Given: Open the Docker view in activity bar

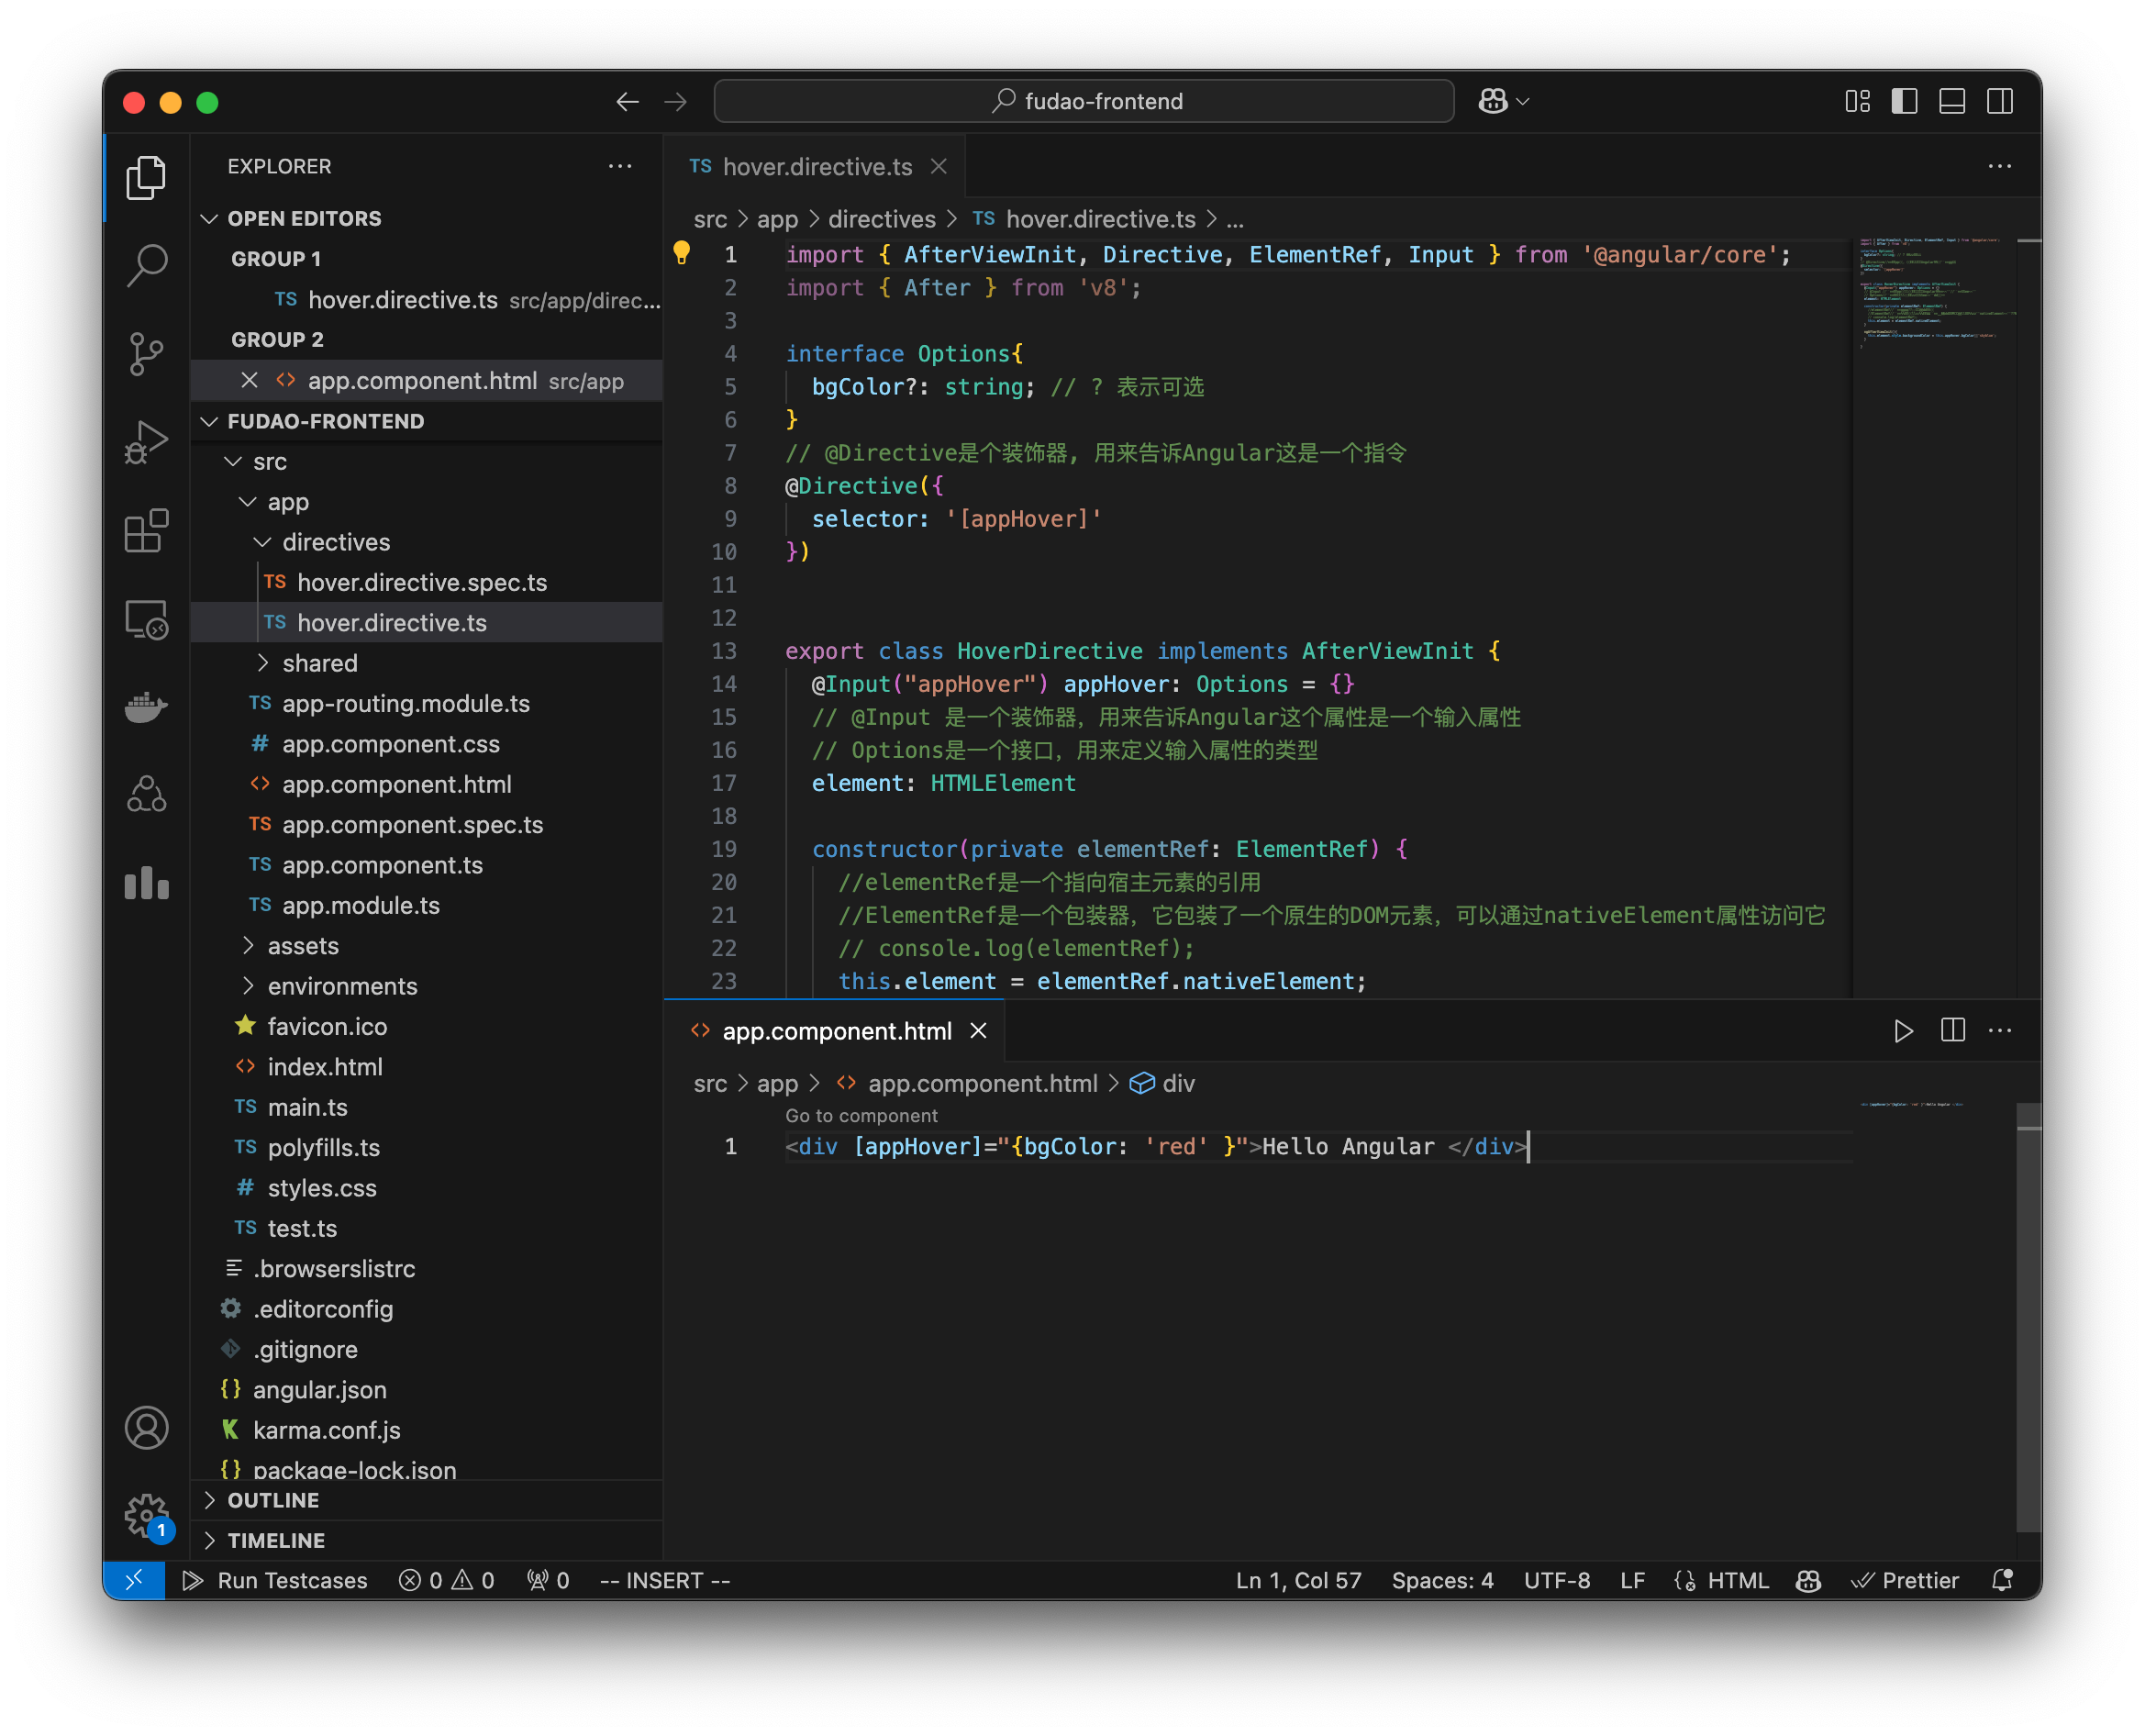Looking at the screenshot, I should tap(147, 707).
